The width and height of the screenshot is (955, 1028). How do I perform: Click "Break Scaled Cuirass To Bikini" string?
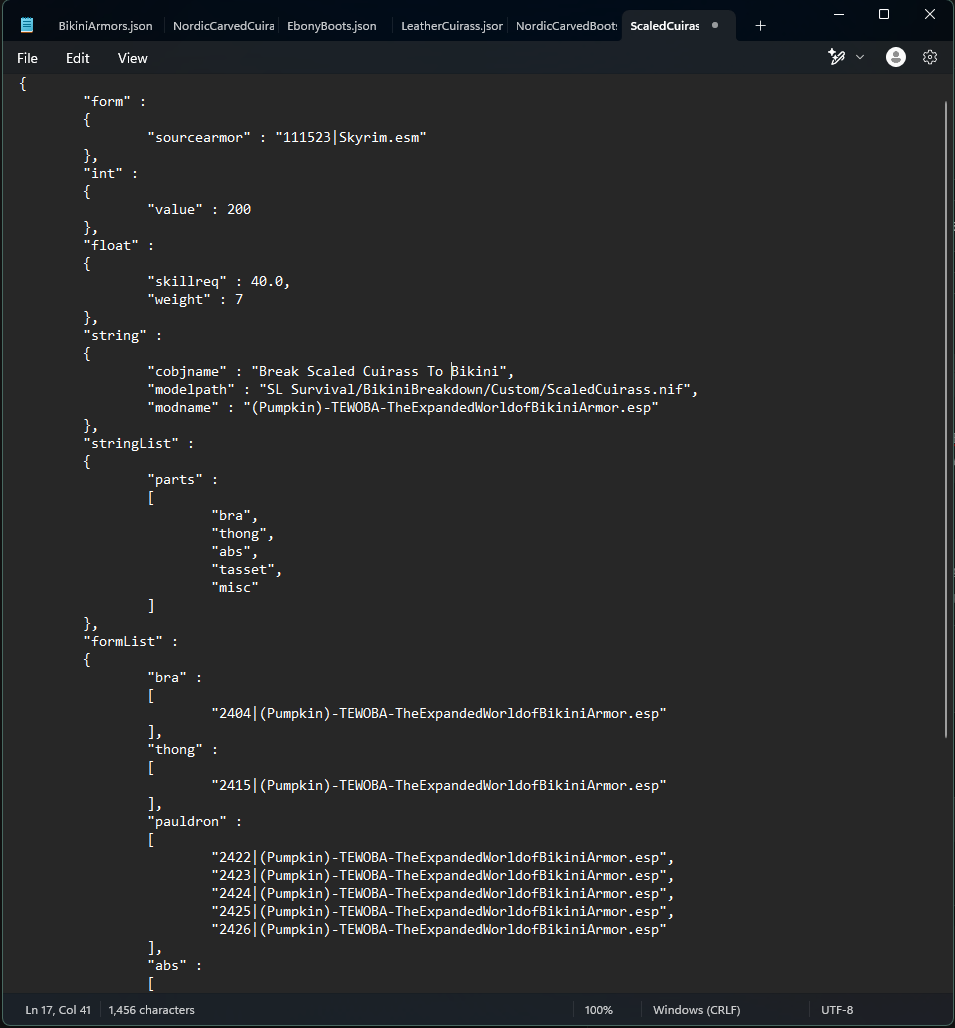click(379, 371)
